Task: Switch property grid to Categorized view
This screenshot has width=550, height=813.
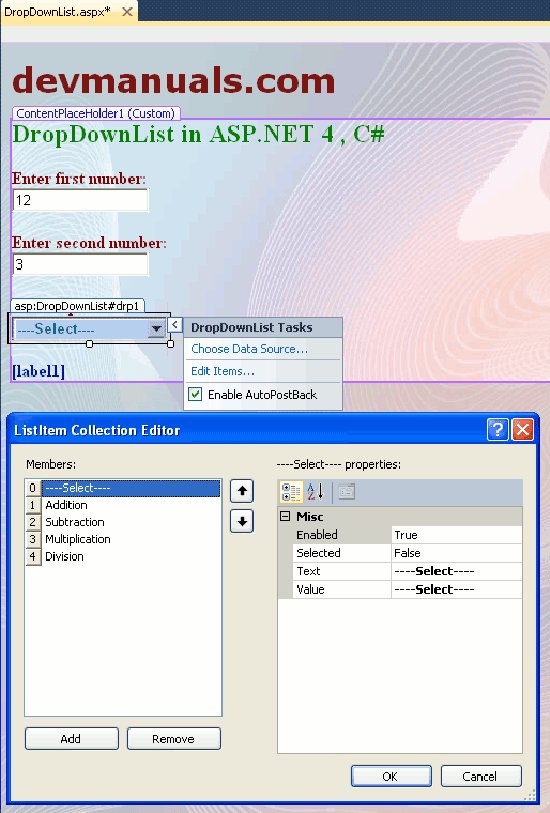Action: 291,492
